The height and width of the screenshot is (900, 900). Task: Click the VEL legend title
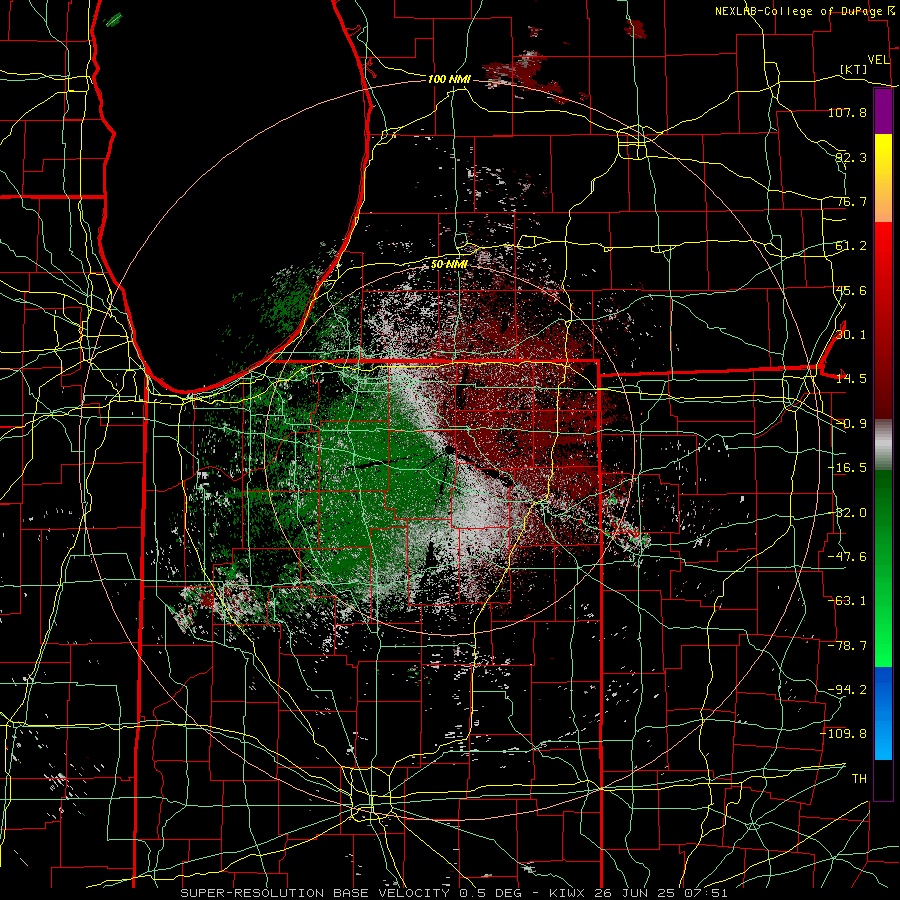pyautogui.click(x=878, y=60)
